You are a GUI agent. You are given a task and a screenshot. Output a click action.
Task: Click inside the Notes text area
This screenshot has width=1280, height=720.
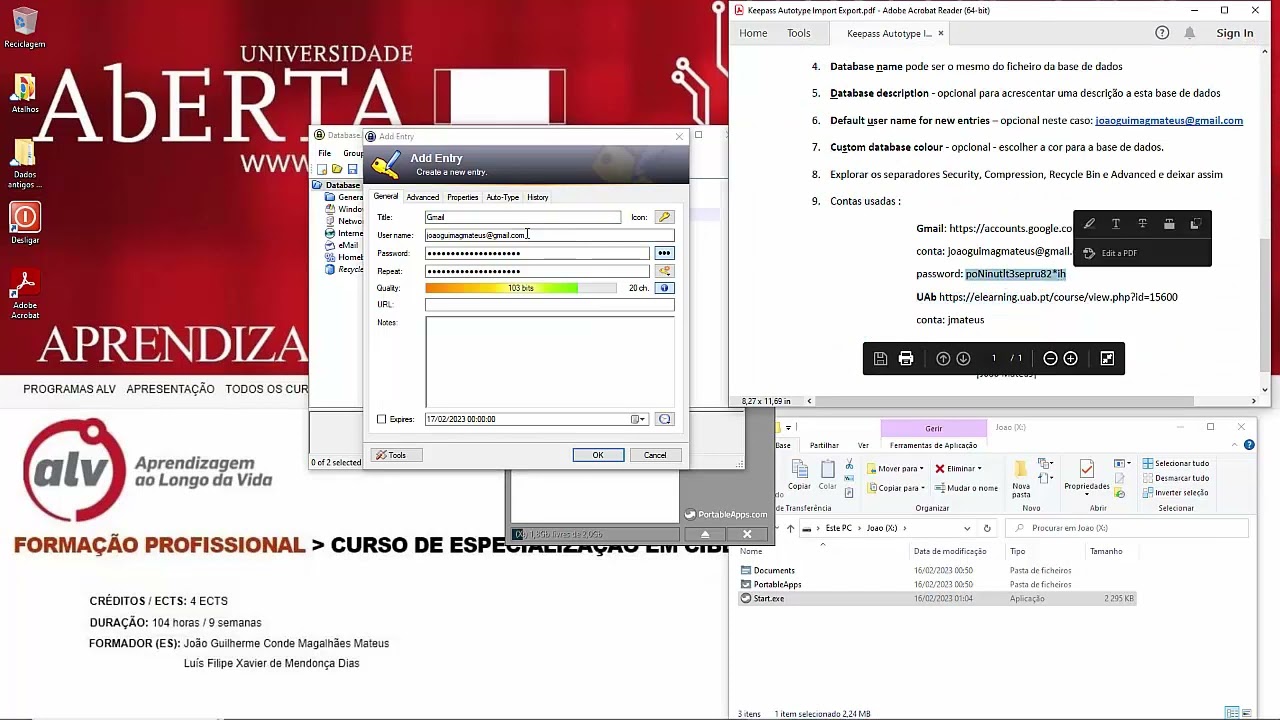[x=549, y=362]
